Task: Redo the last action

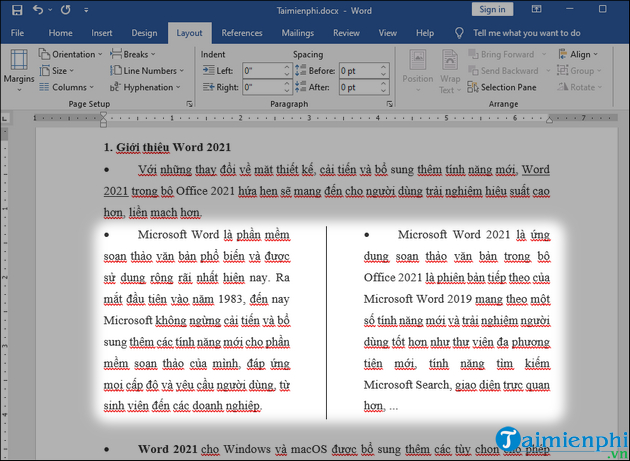Action: [x=65, y=10]
